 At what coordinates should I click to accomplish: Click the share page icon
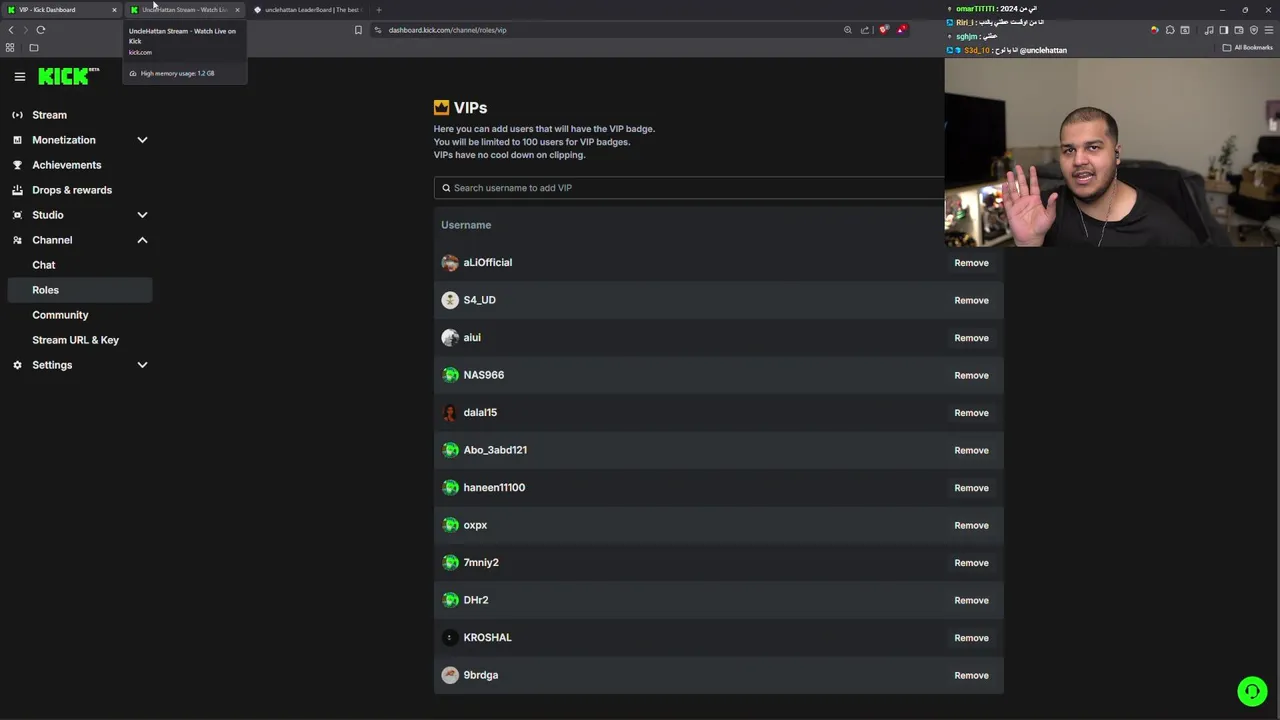[x=865, y=30]
